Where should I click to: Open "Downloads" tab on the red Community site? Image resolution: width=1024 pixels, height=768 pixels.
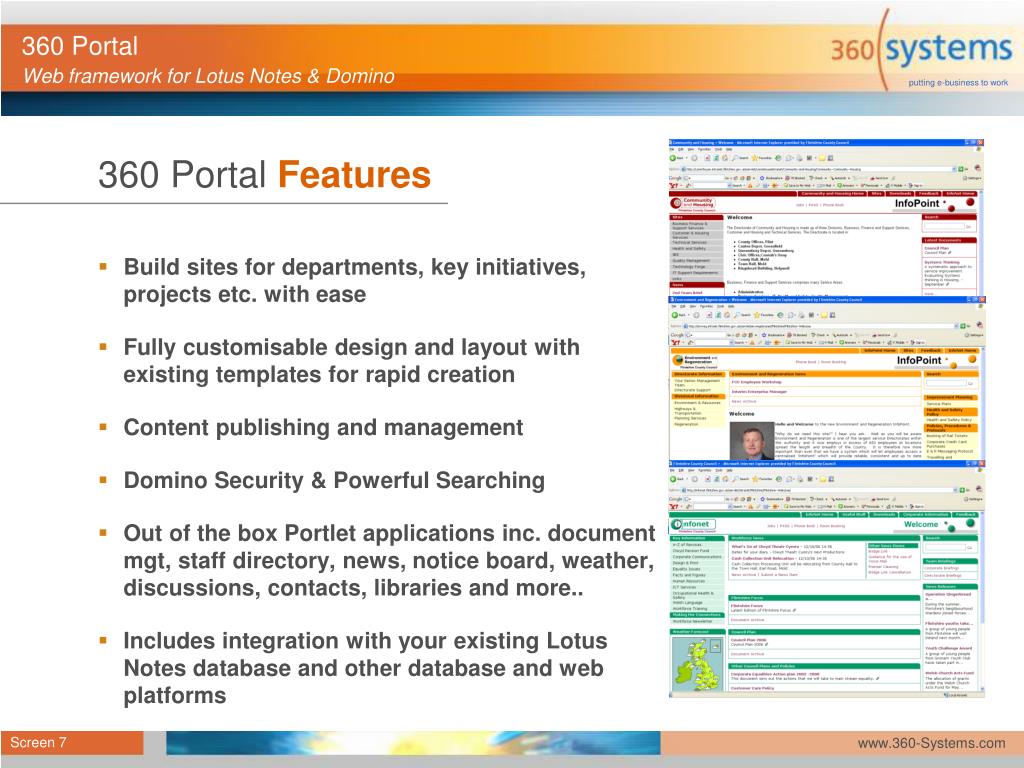[900, 193]
